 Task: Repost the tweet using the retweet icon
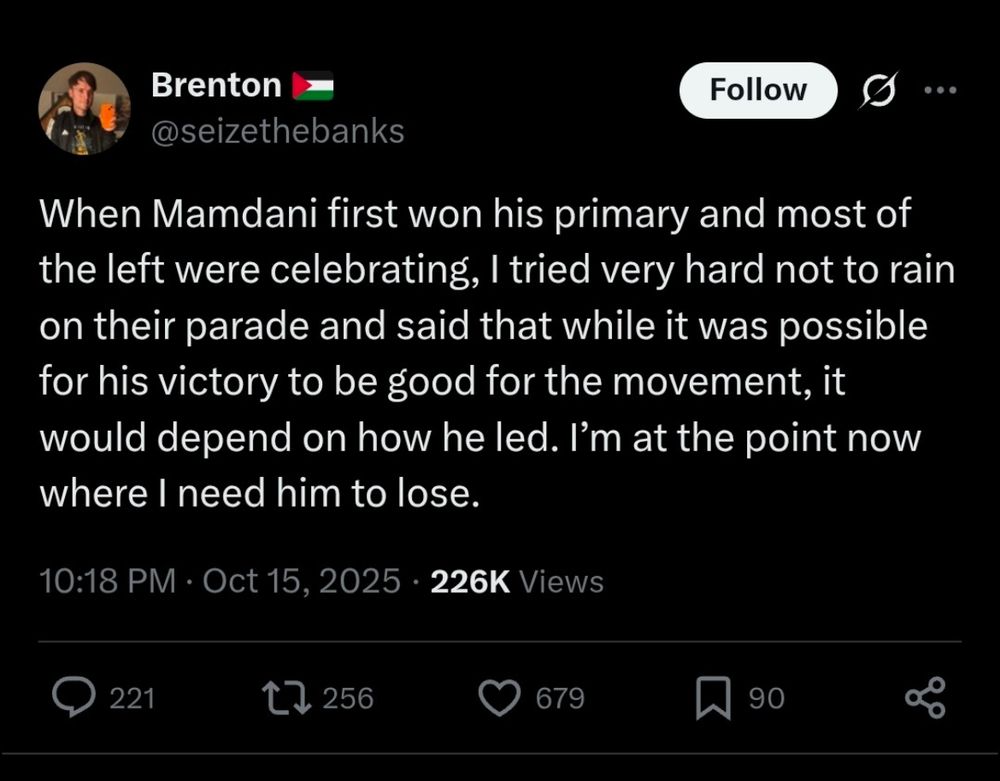pyautogui.click(x=281, y=697)
